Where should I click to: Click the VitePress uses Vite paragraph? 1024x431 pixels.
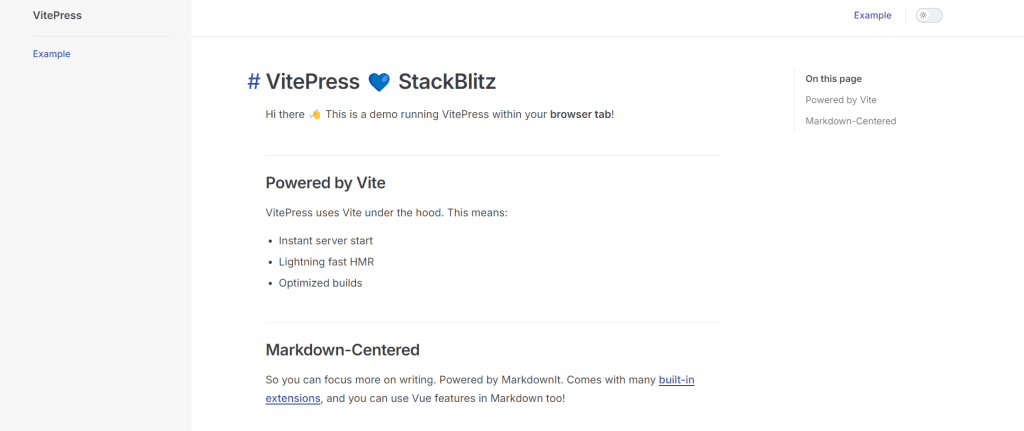[386, 213]
